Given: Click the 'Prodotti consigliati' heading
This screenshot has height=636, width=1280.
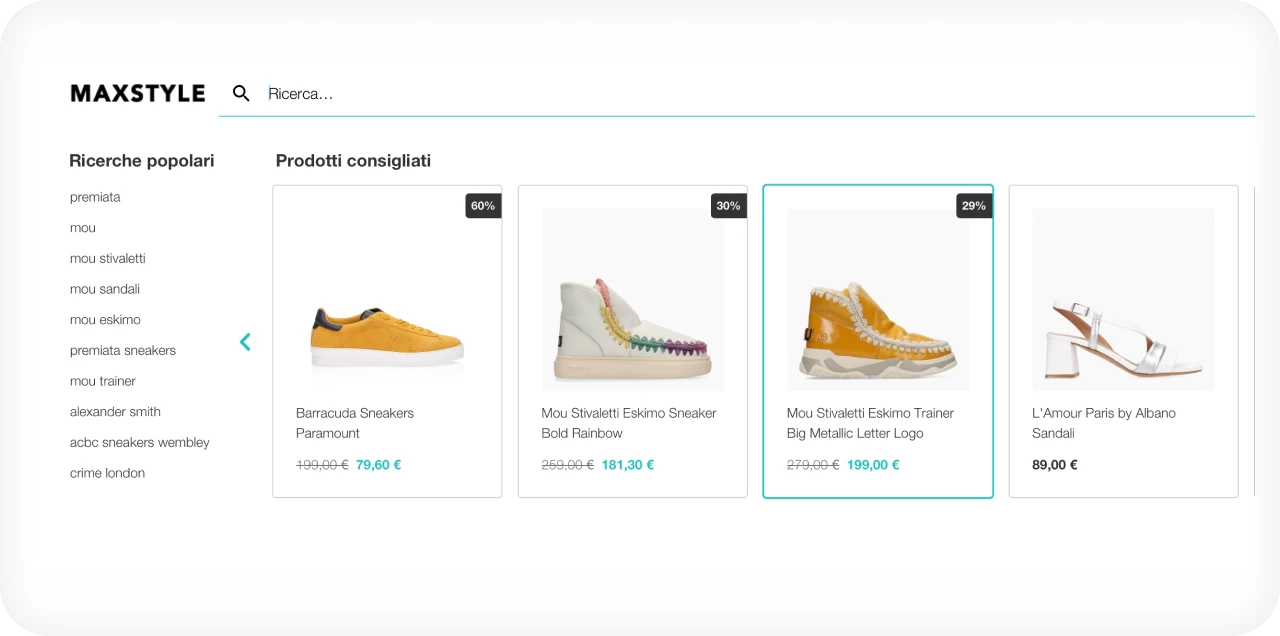Looking at the screenshot, I should 354,160.
